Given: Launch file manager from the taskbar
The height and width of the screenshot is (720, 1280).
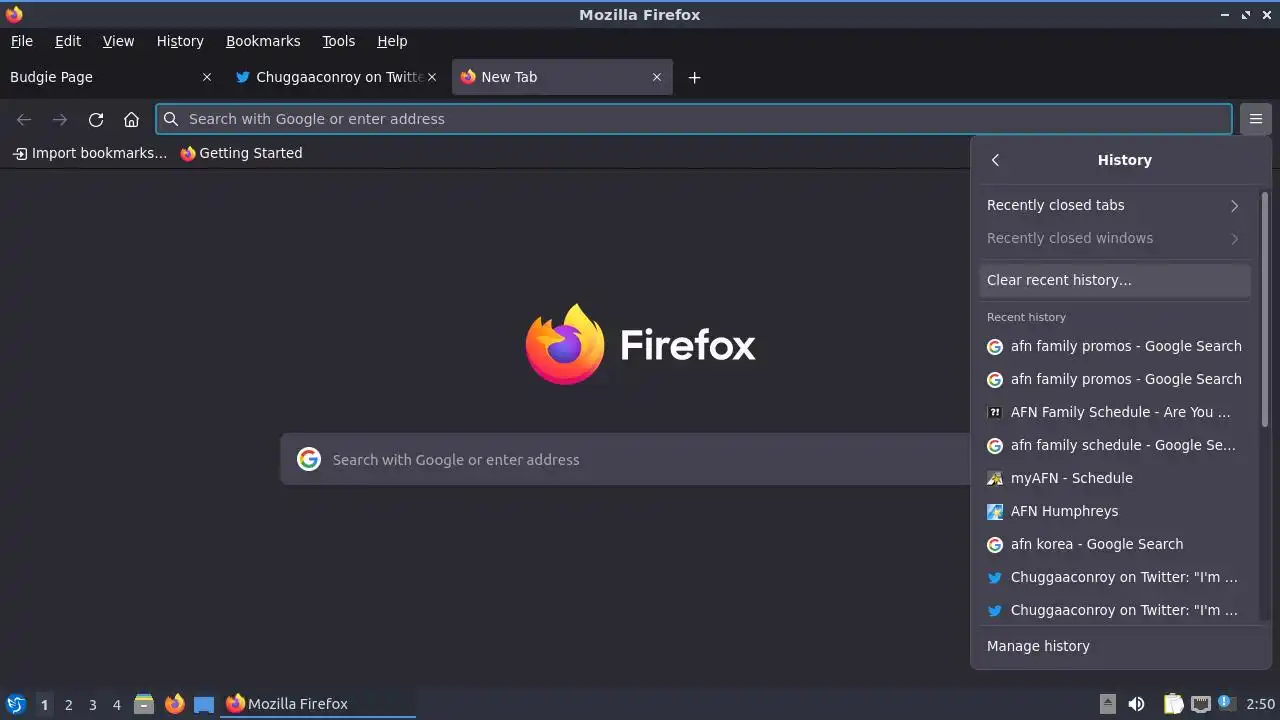Looking at the screenshot, I should (144, 704).
